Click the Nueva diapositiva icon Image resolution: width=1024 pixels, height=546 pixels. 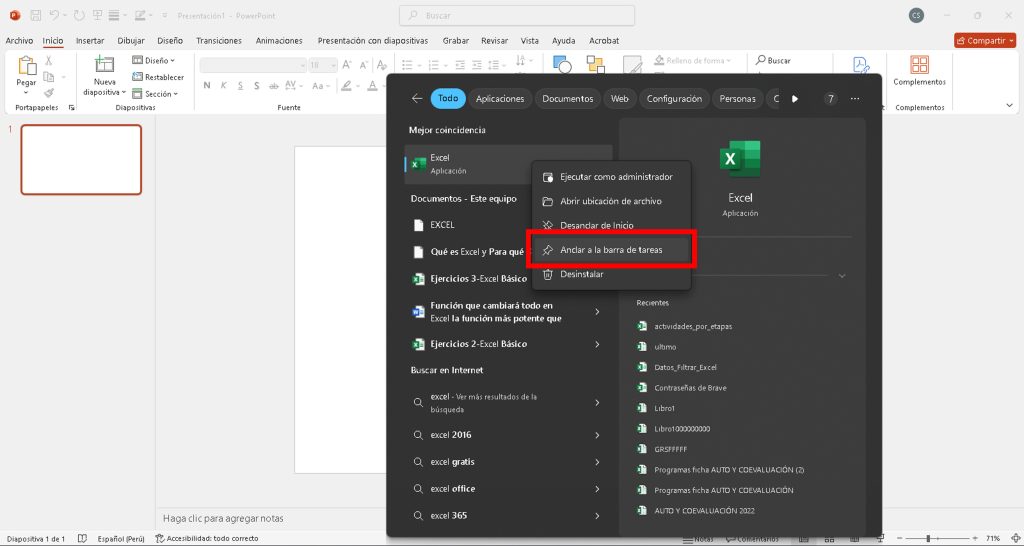pyautogui.click(x=104, y=66)
